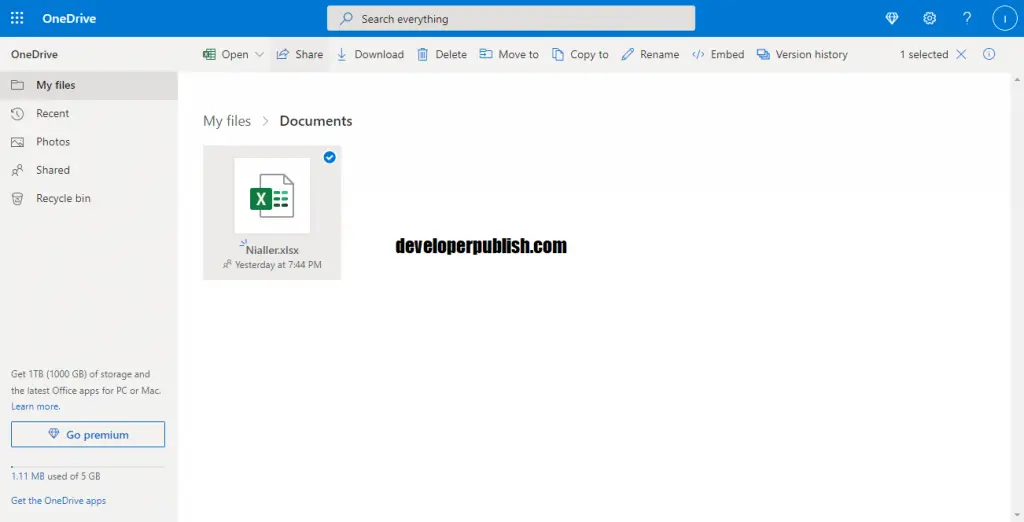Open Version history
Viewport: 1024px width, 522px height.
(802, 54)
